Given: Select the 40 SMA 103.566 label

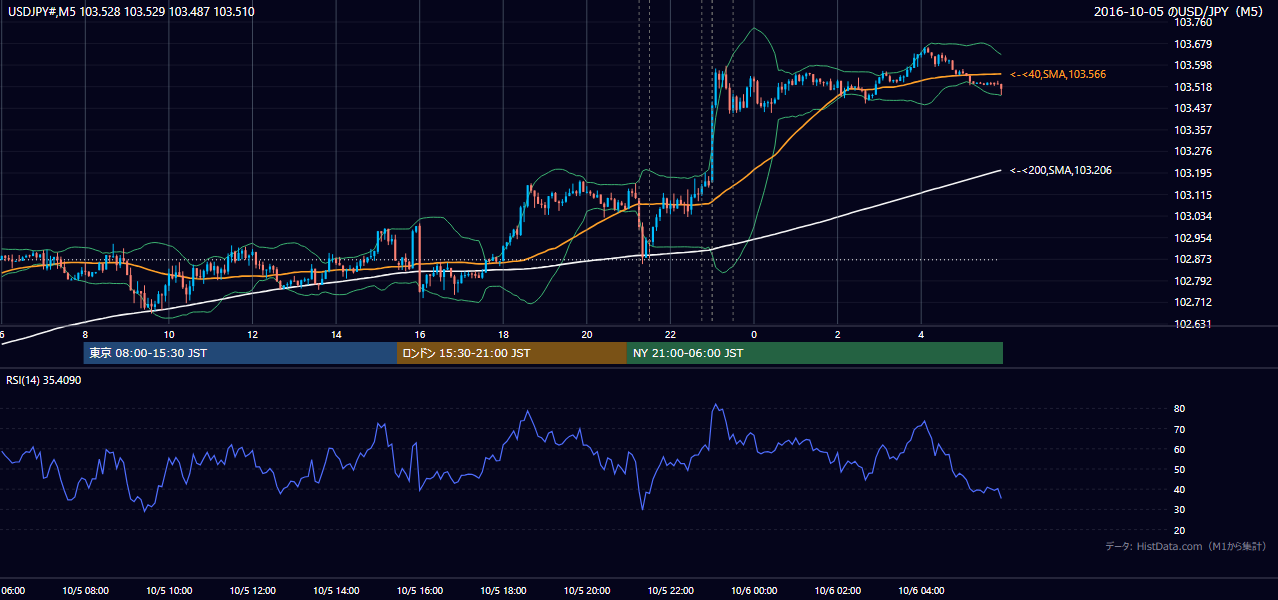Looking at the screenshot, I should tap(1058, 74).
